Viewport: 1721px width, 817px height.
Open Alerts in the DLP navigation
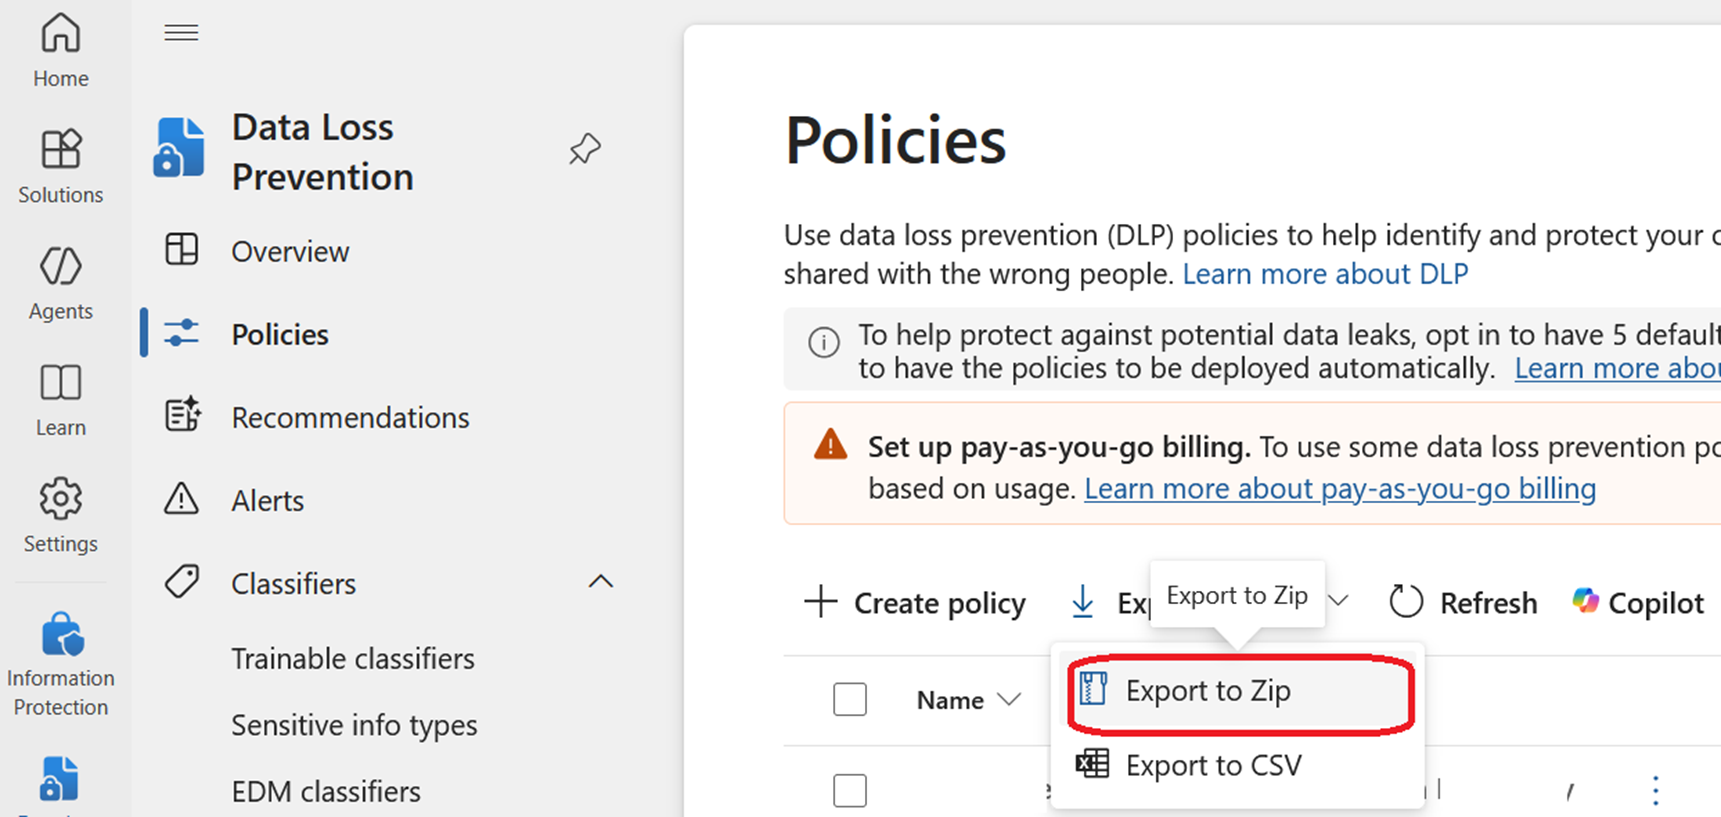click(x=267, y=500)
